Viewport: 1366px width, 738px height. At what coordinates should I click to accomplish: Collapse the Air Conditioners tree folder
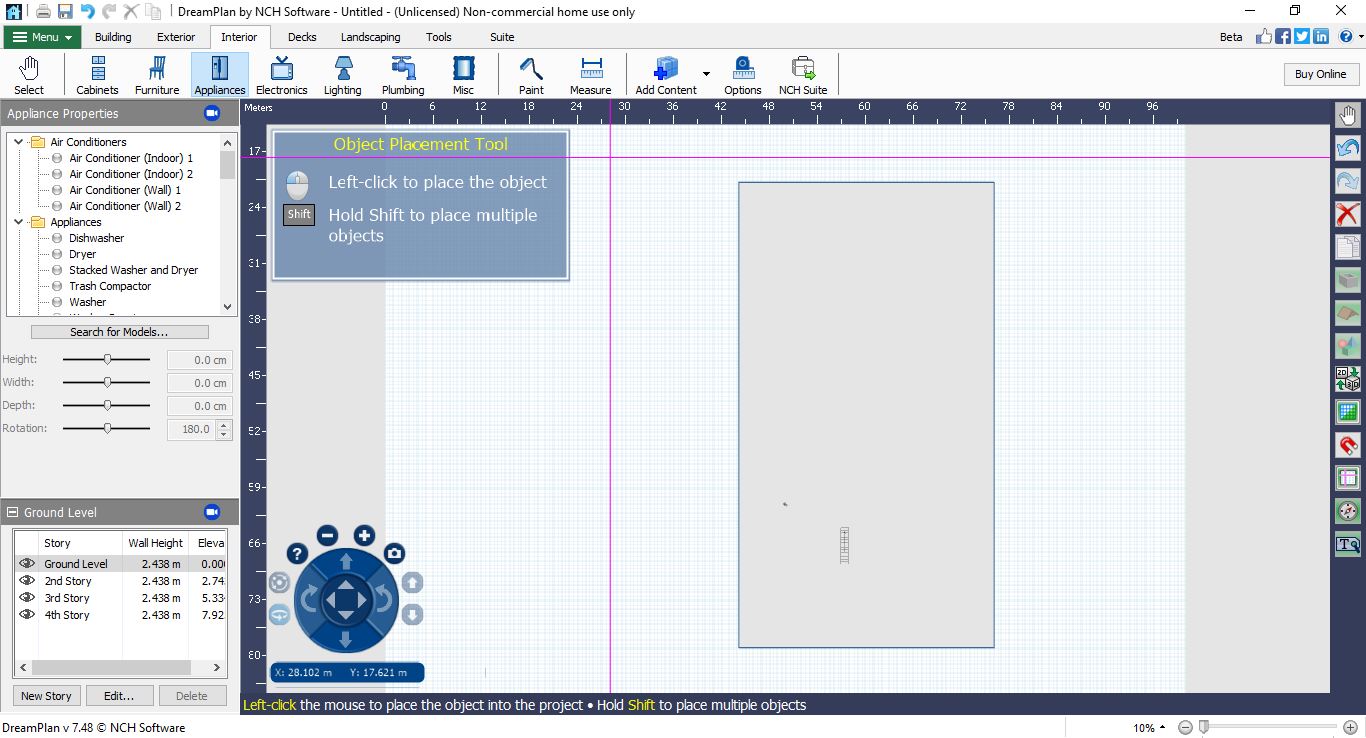click(x=18, y=142)
